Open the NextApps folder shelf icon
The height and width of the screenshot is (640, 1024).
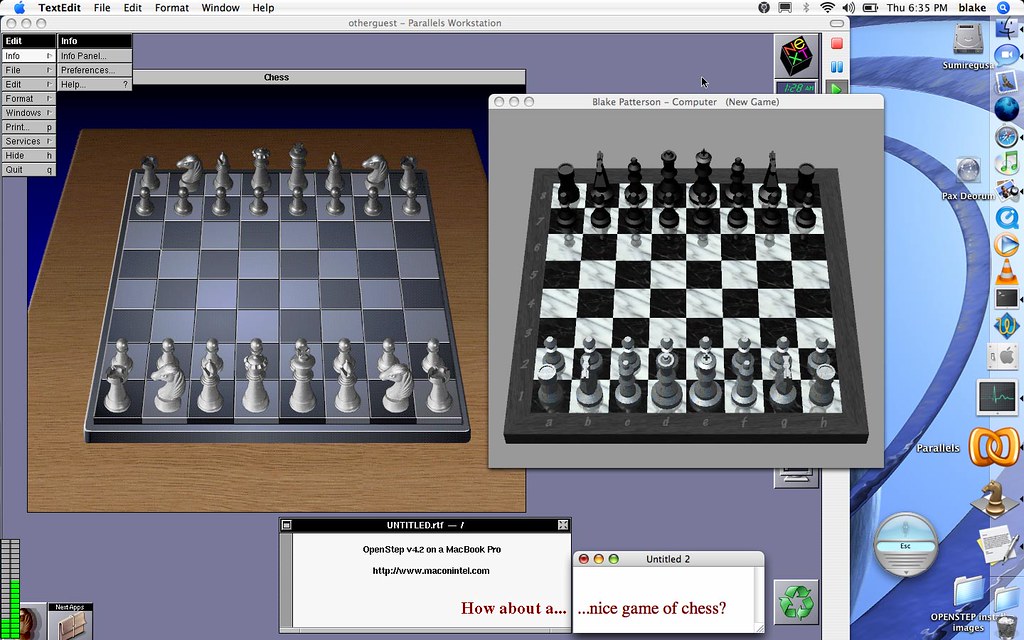[70, 622]
